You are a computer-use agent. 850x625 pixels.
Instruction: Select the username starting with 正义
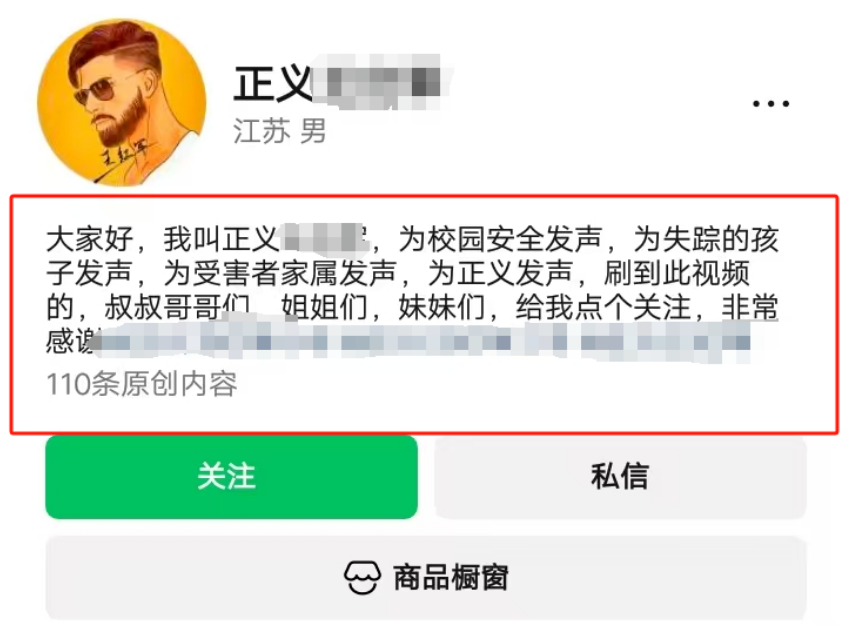[342, 83]
